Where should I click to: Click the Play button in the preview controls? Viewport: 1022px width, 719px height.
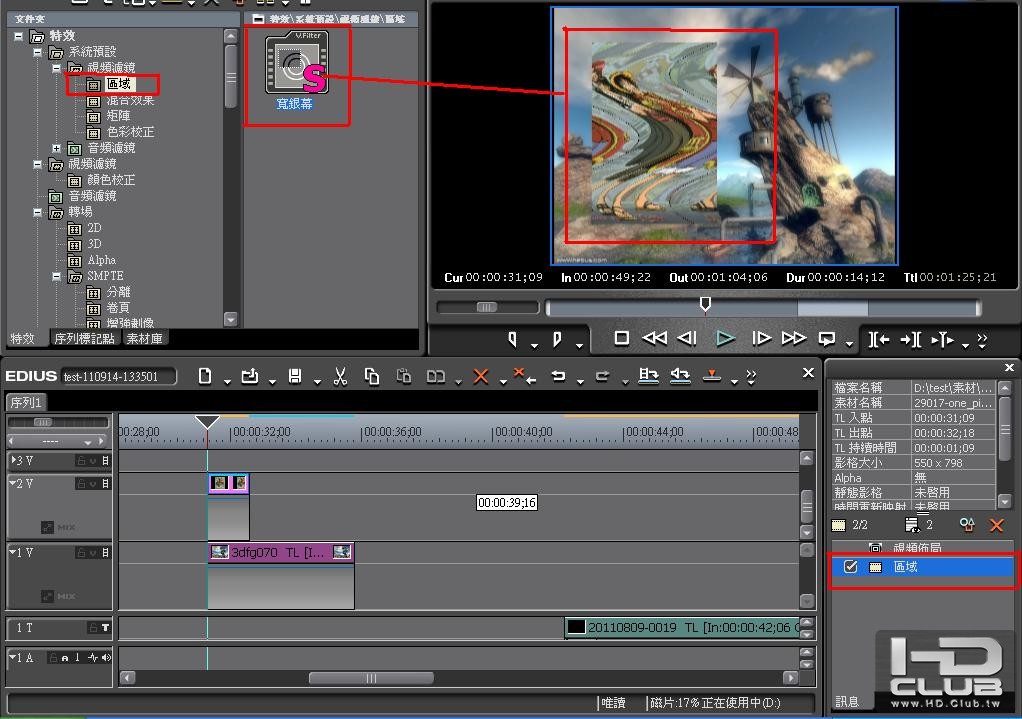coord(725,338)
